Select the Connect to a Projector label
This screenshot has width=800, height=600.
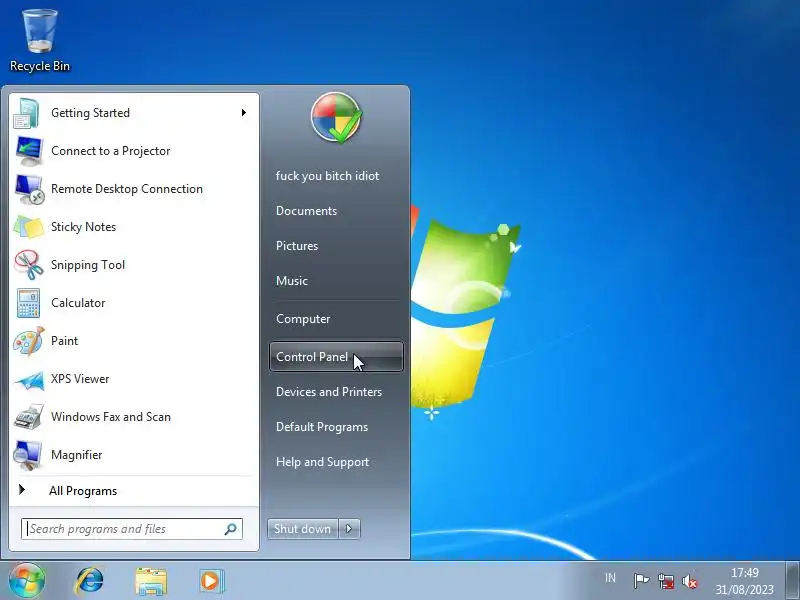[x=111, y=151]
